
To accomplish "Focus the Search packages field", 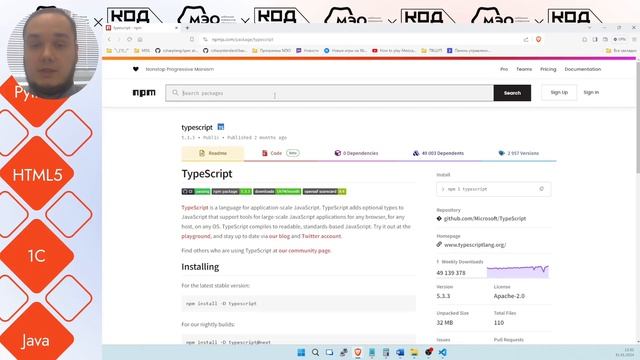I will [x=329, y=93].
